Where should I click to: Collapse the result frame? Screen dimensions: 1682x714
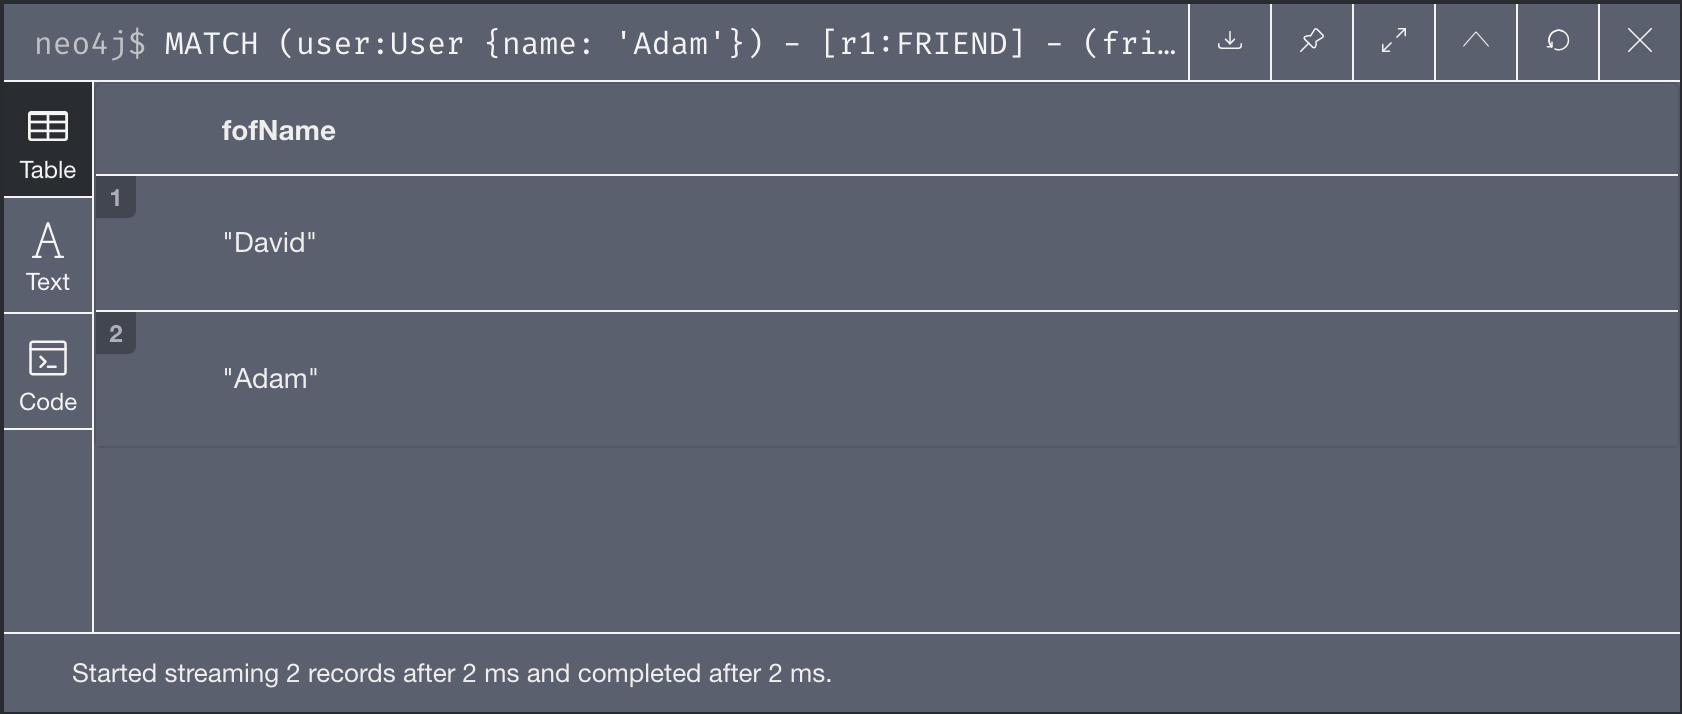click(x=1476, y=41)
